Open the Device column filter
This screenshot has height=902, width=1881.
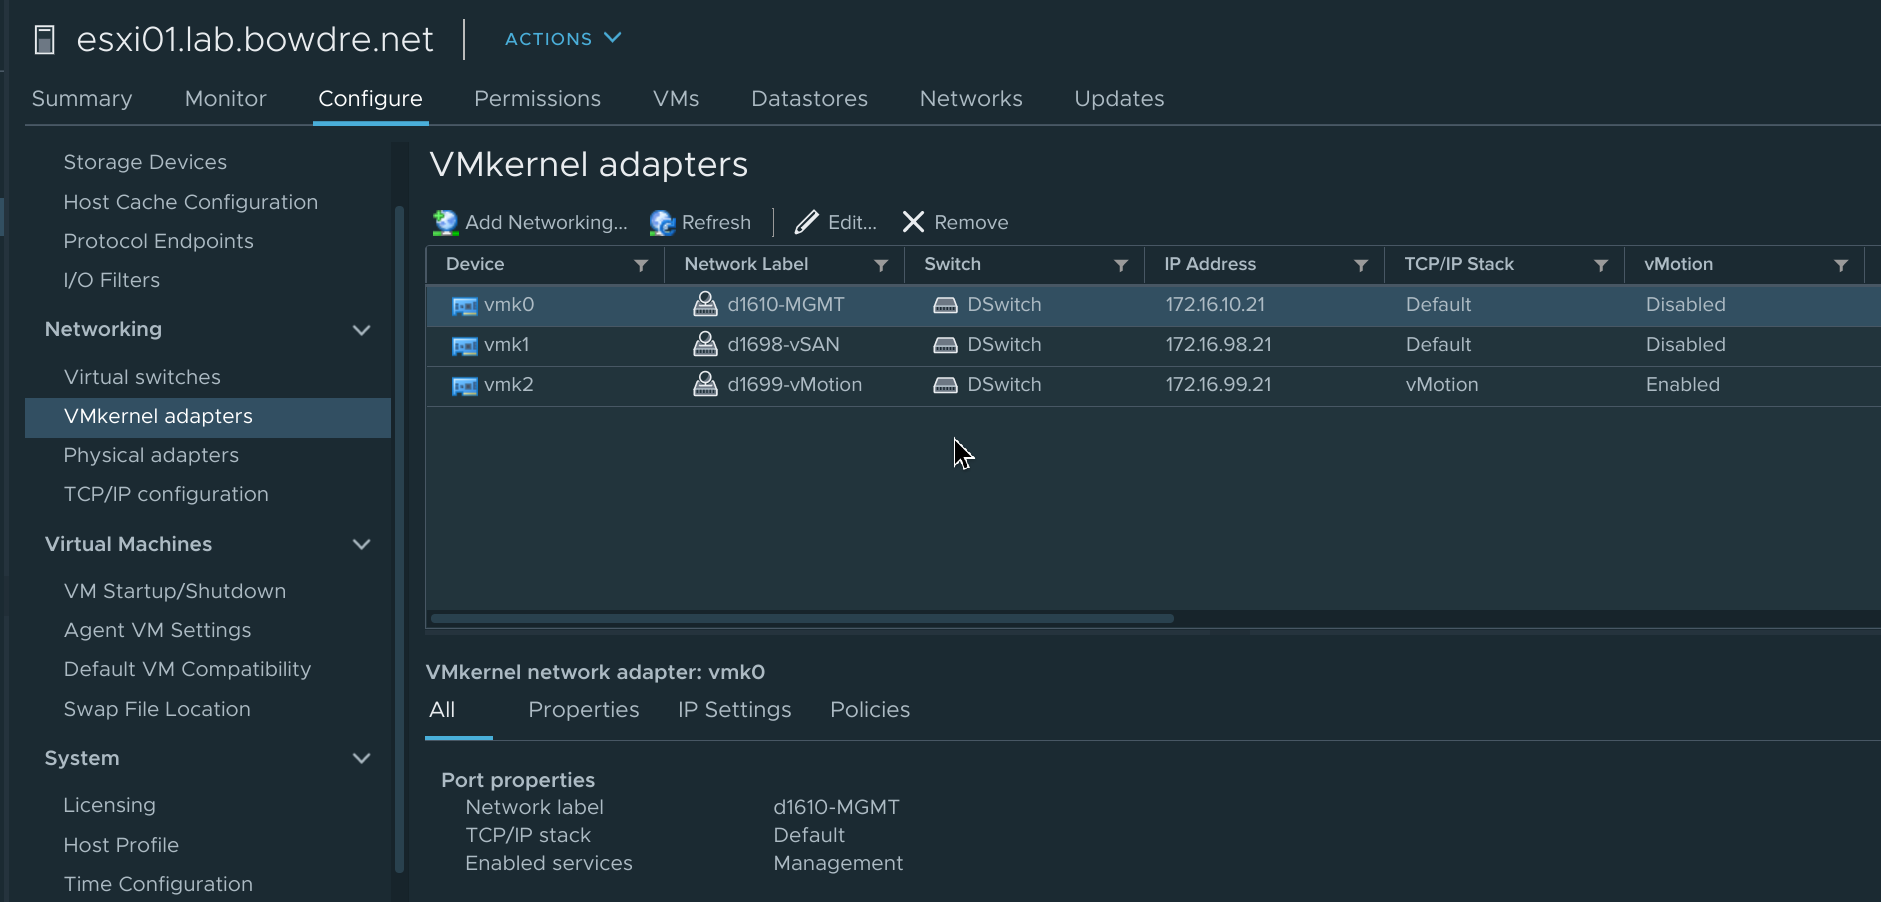coord(641,265)
